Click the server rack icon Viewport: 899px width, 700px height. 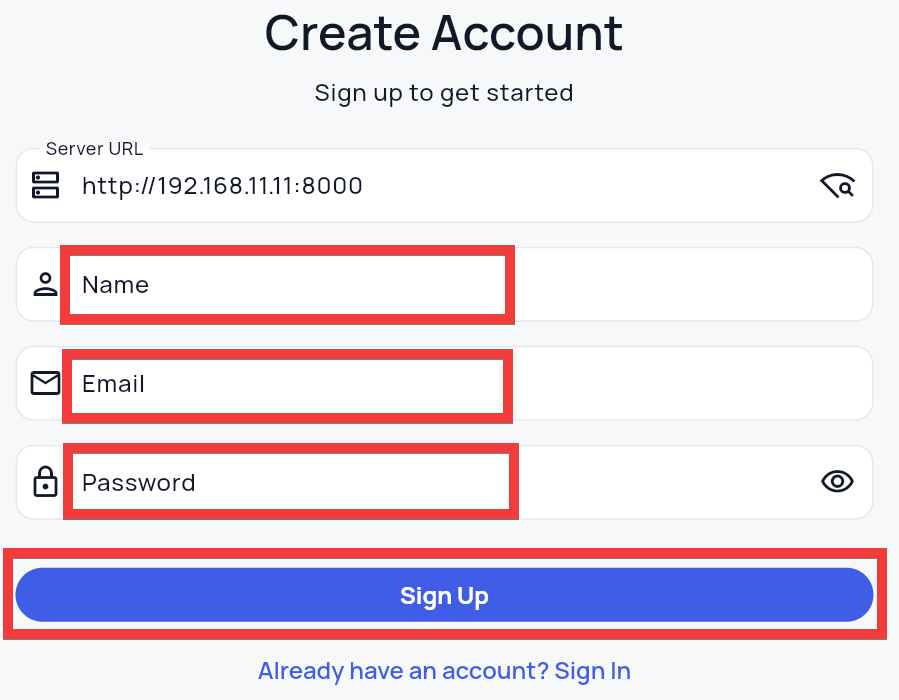pos(46,185)
